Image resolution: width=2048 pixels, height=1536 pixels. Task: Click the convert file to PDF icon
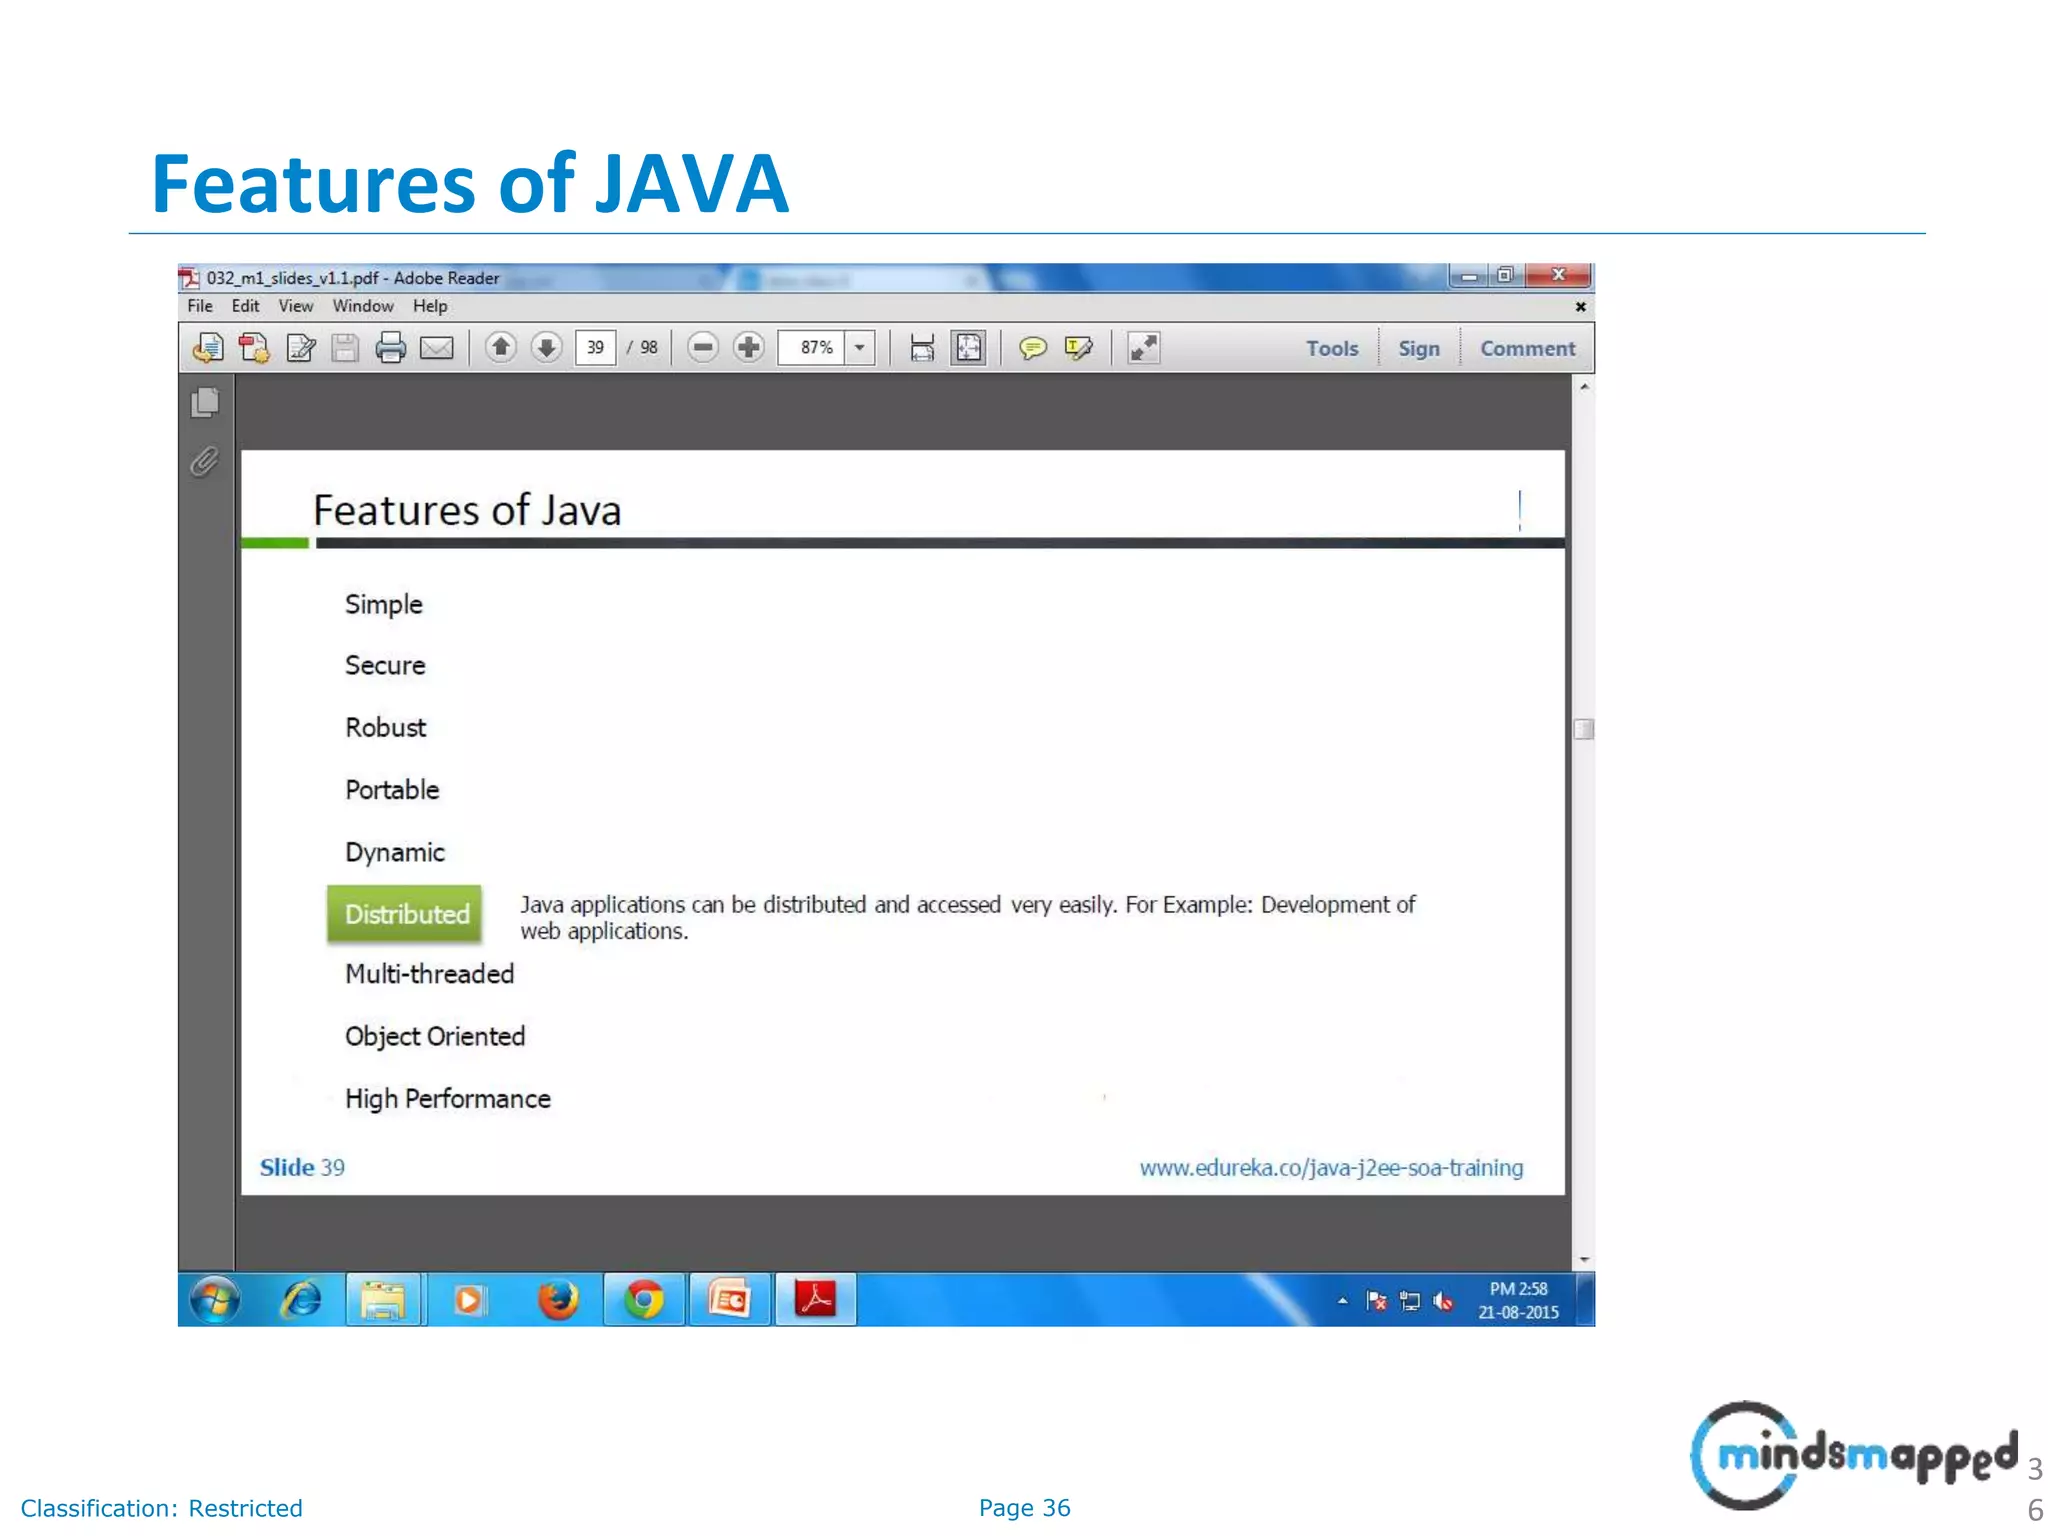[x=254, y=348]
